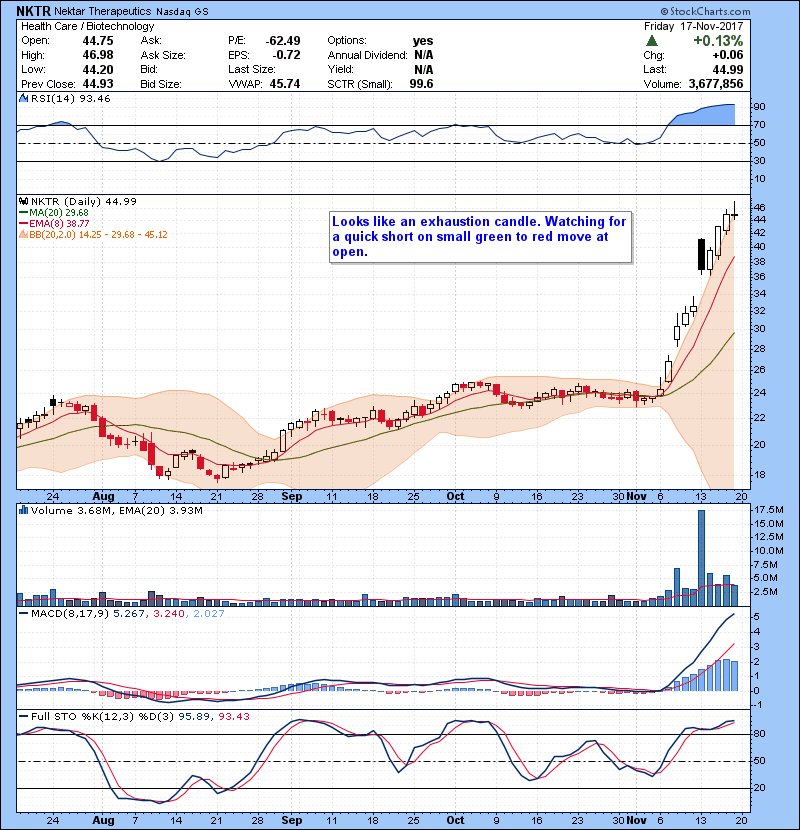The height and width of the screenshot is (830, 800).
Task: Click the Full STO legend line marker
Action: point(24,716)
